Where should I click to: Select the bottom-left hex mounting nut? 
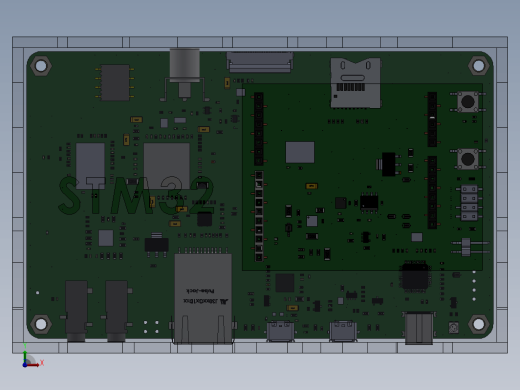pos(41,324)
